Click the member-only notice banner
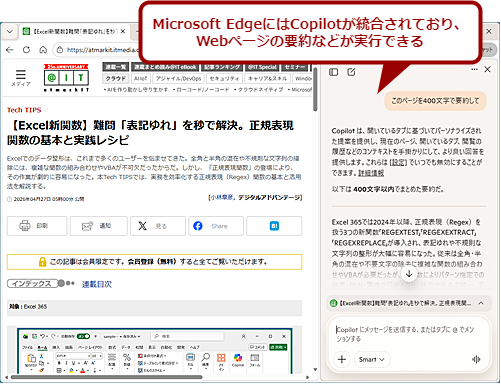Viewport: 501px width, 384px height. pyautogui.click(x=154, y=262)
